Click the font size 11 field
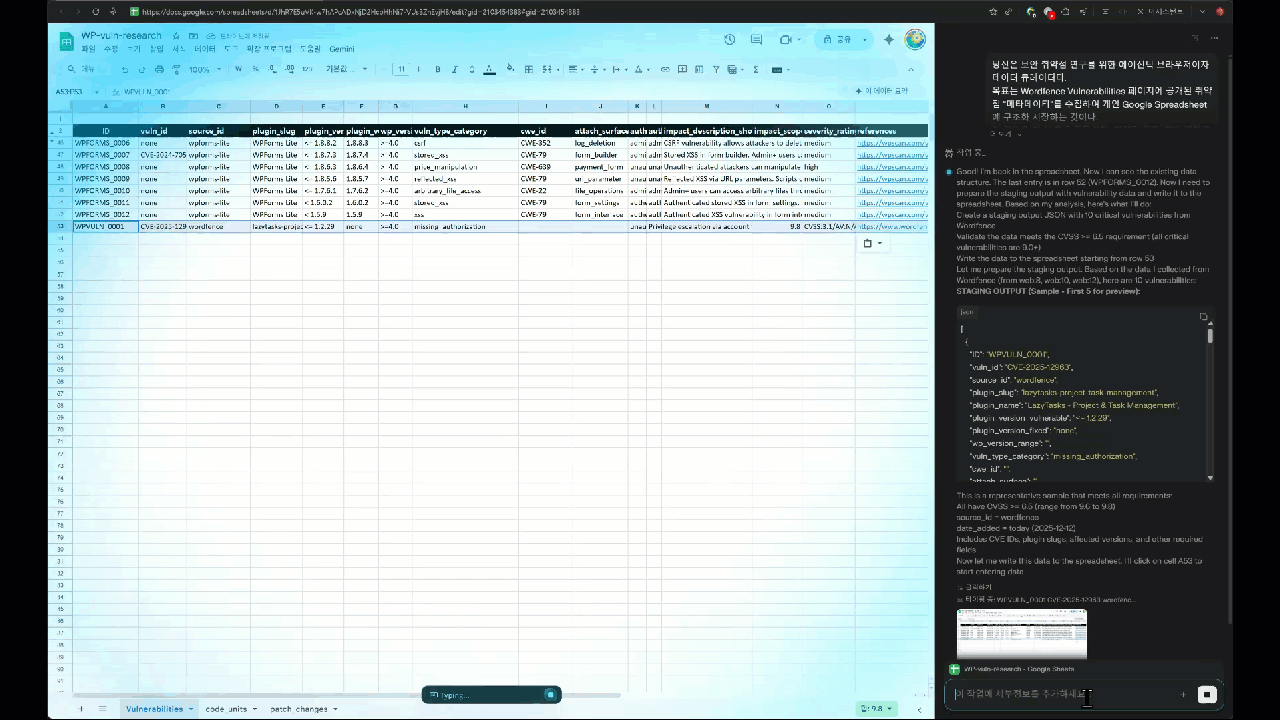Viewport: 1280px width, 720px height. pos(402,69)
